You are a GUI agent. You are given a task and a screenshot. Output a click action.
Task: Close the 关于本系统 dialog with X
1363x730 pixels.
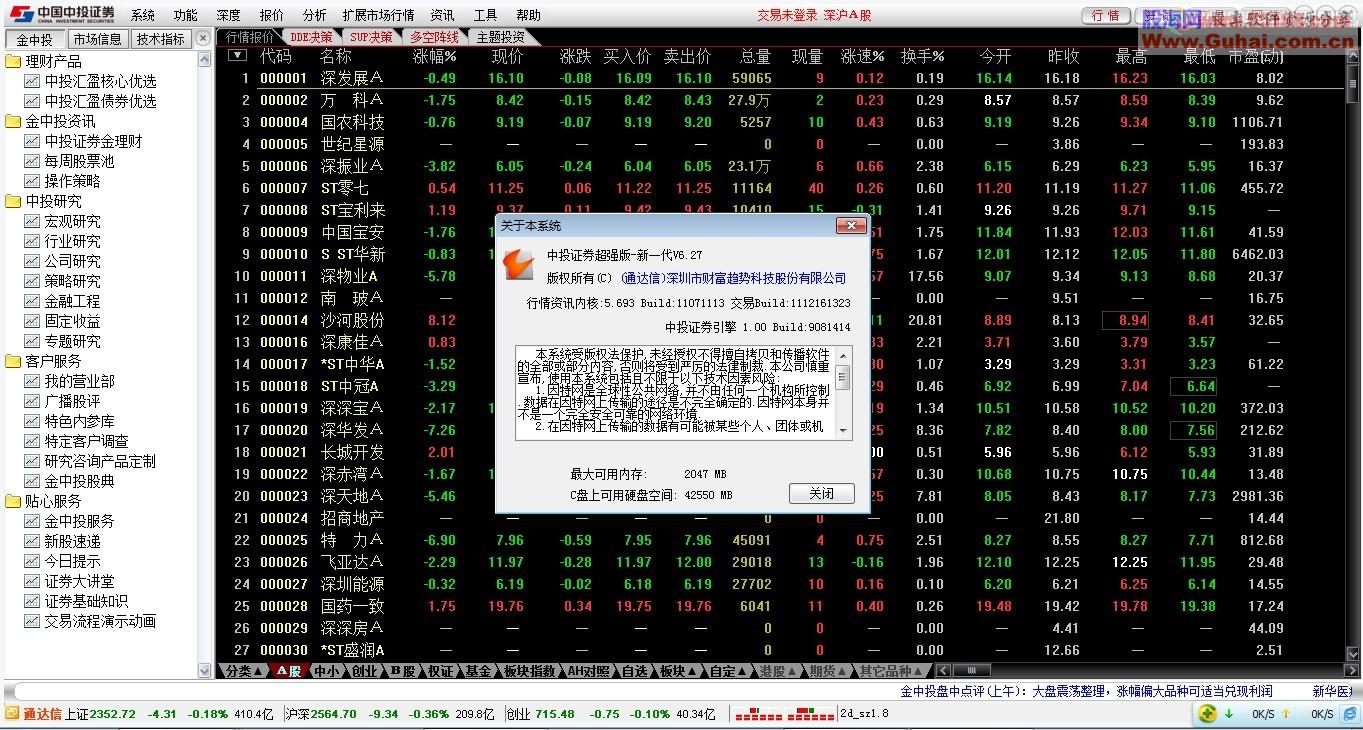pos(851,225)
